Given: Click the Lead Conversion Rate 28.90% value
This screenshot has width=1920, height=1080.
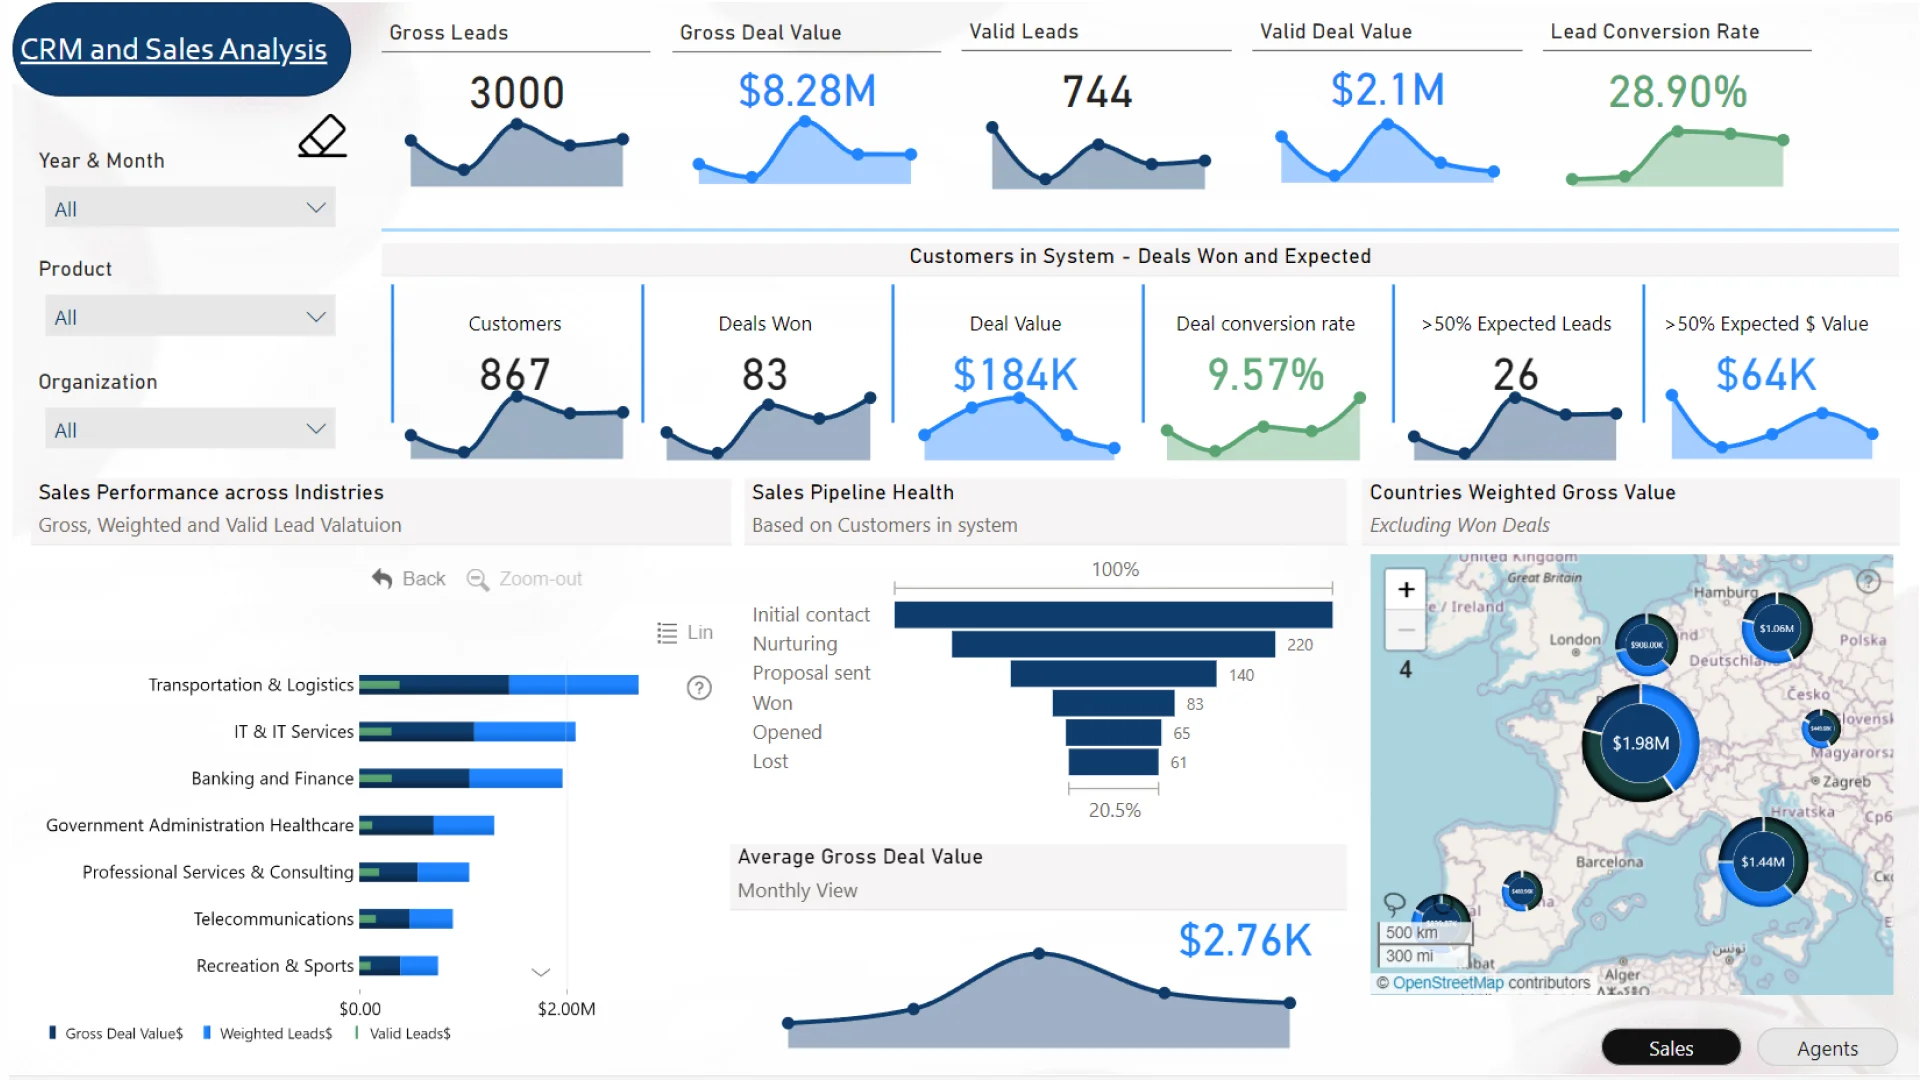Looking at the screenshot, I should click(1677, 92).
